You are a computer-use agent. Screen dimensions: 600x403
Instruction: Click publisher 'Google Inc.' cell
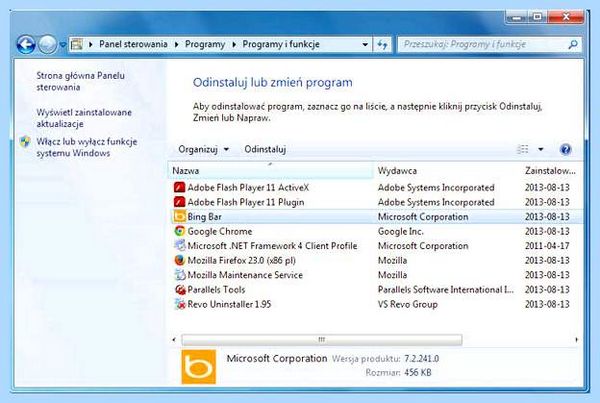(401, 231)
